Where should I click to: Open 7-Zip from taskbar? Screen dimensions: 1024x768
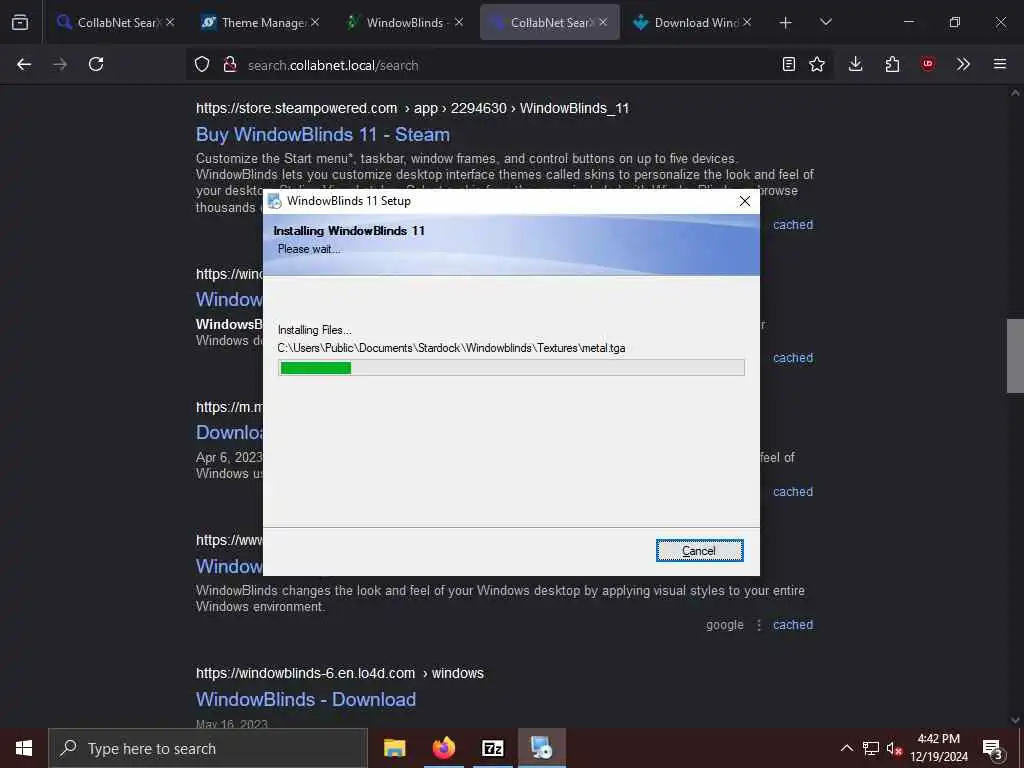[x=492, y=748]
